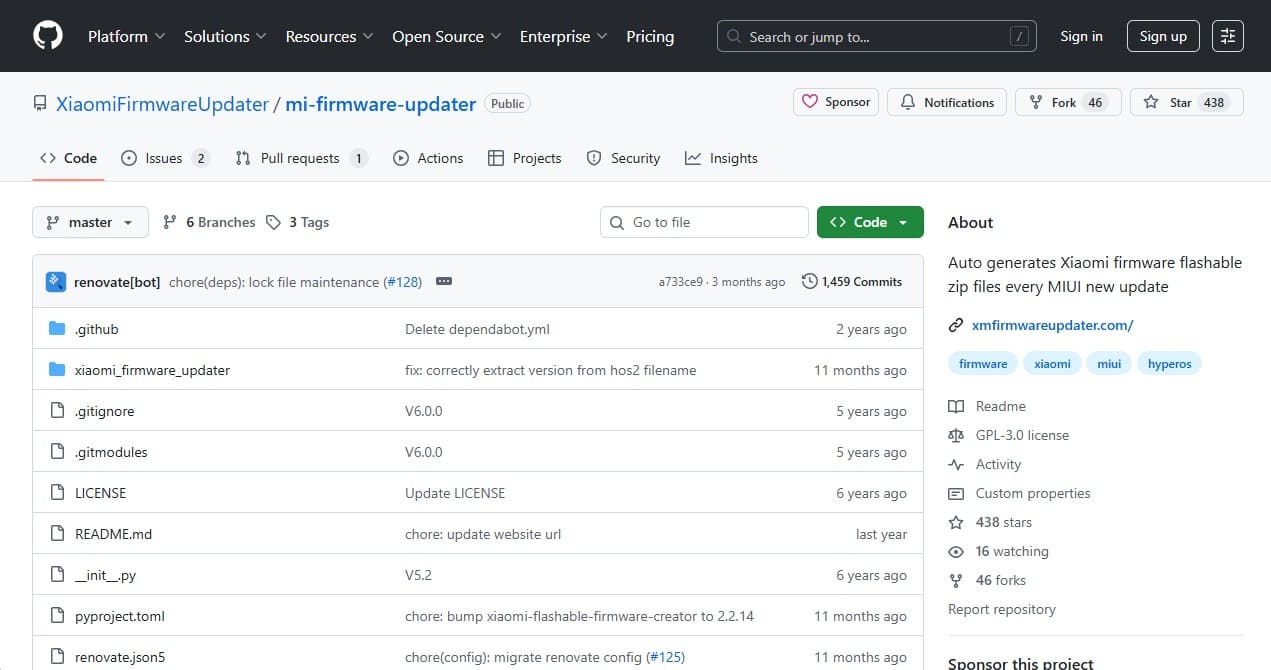Select the hyperos topic tag
This screenshot has width=1271, height=670.
pos(1170,364)
